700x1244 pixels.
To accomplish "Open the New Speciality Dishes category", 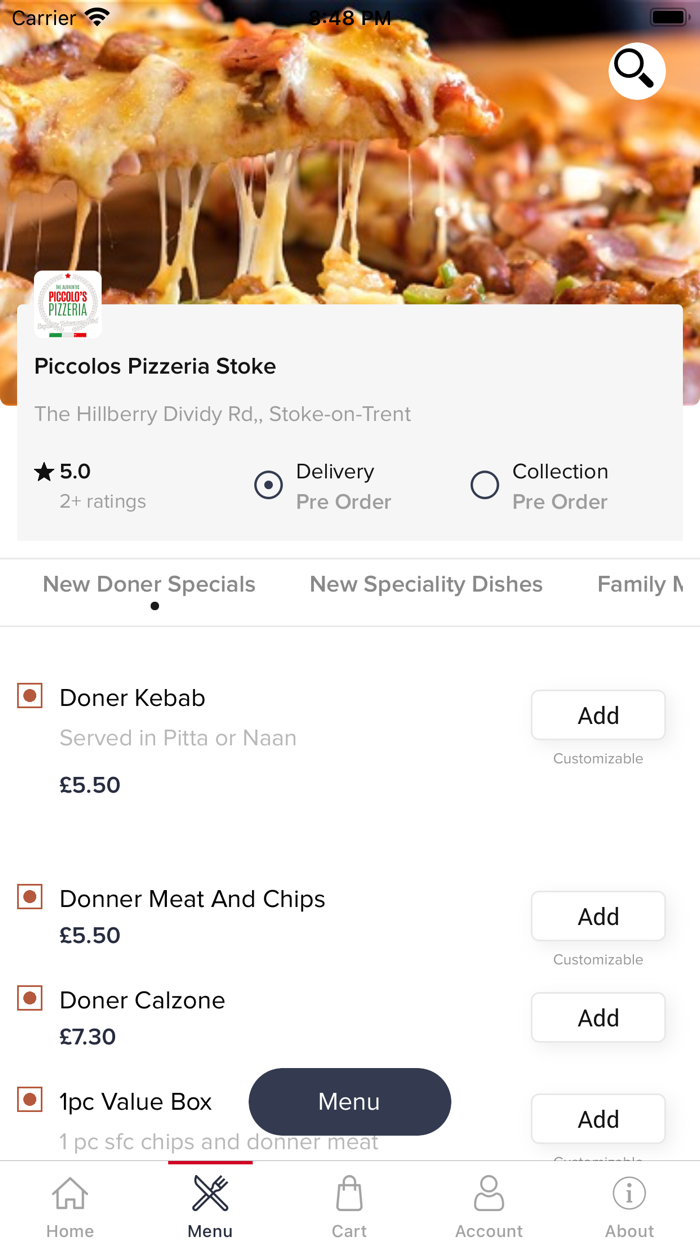I will pos(426,584).
